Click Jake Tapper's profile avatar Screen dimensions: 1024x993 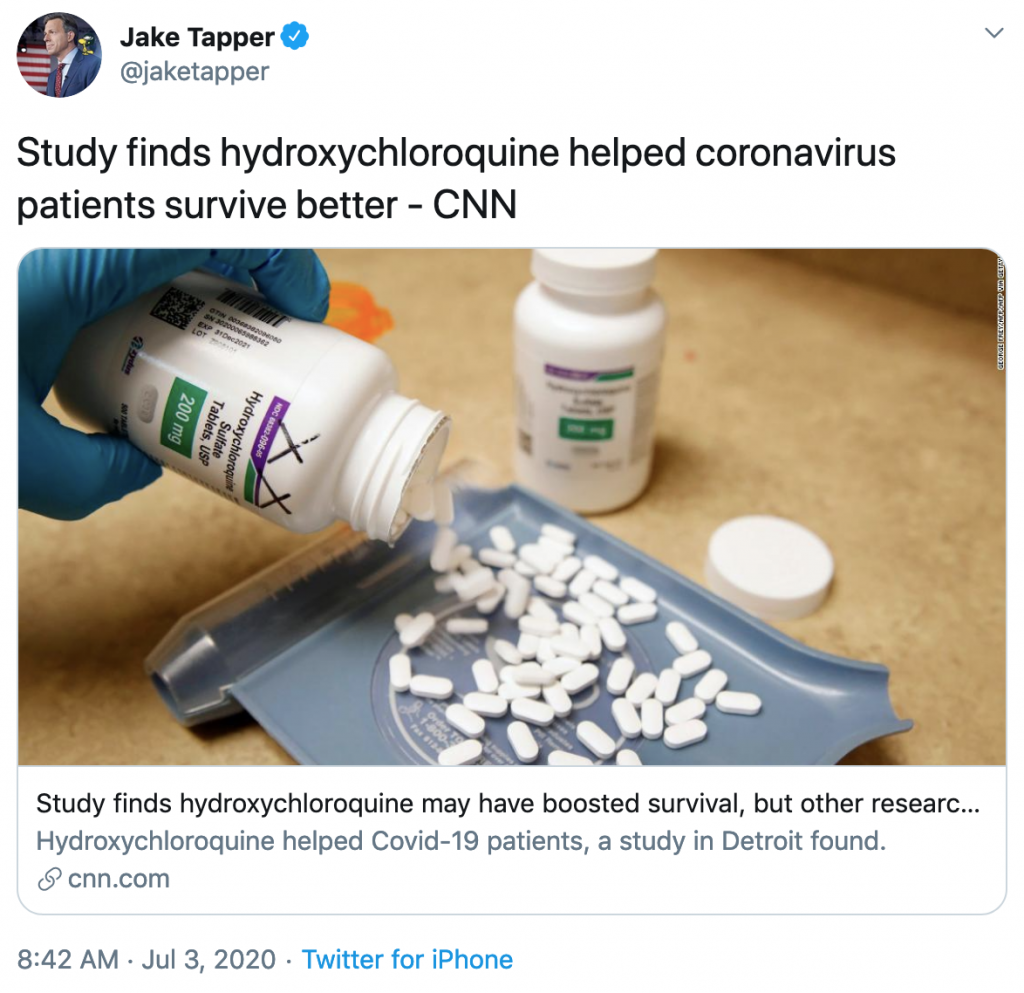pos(59,55)
